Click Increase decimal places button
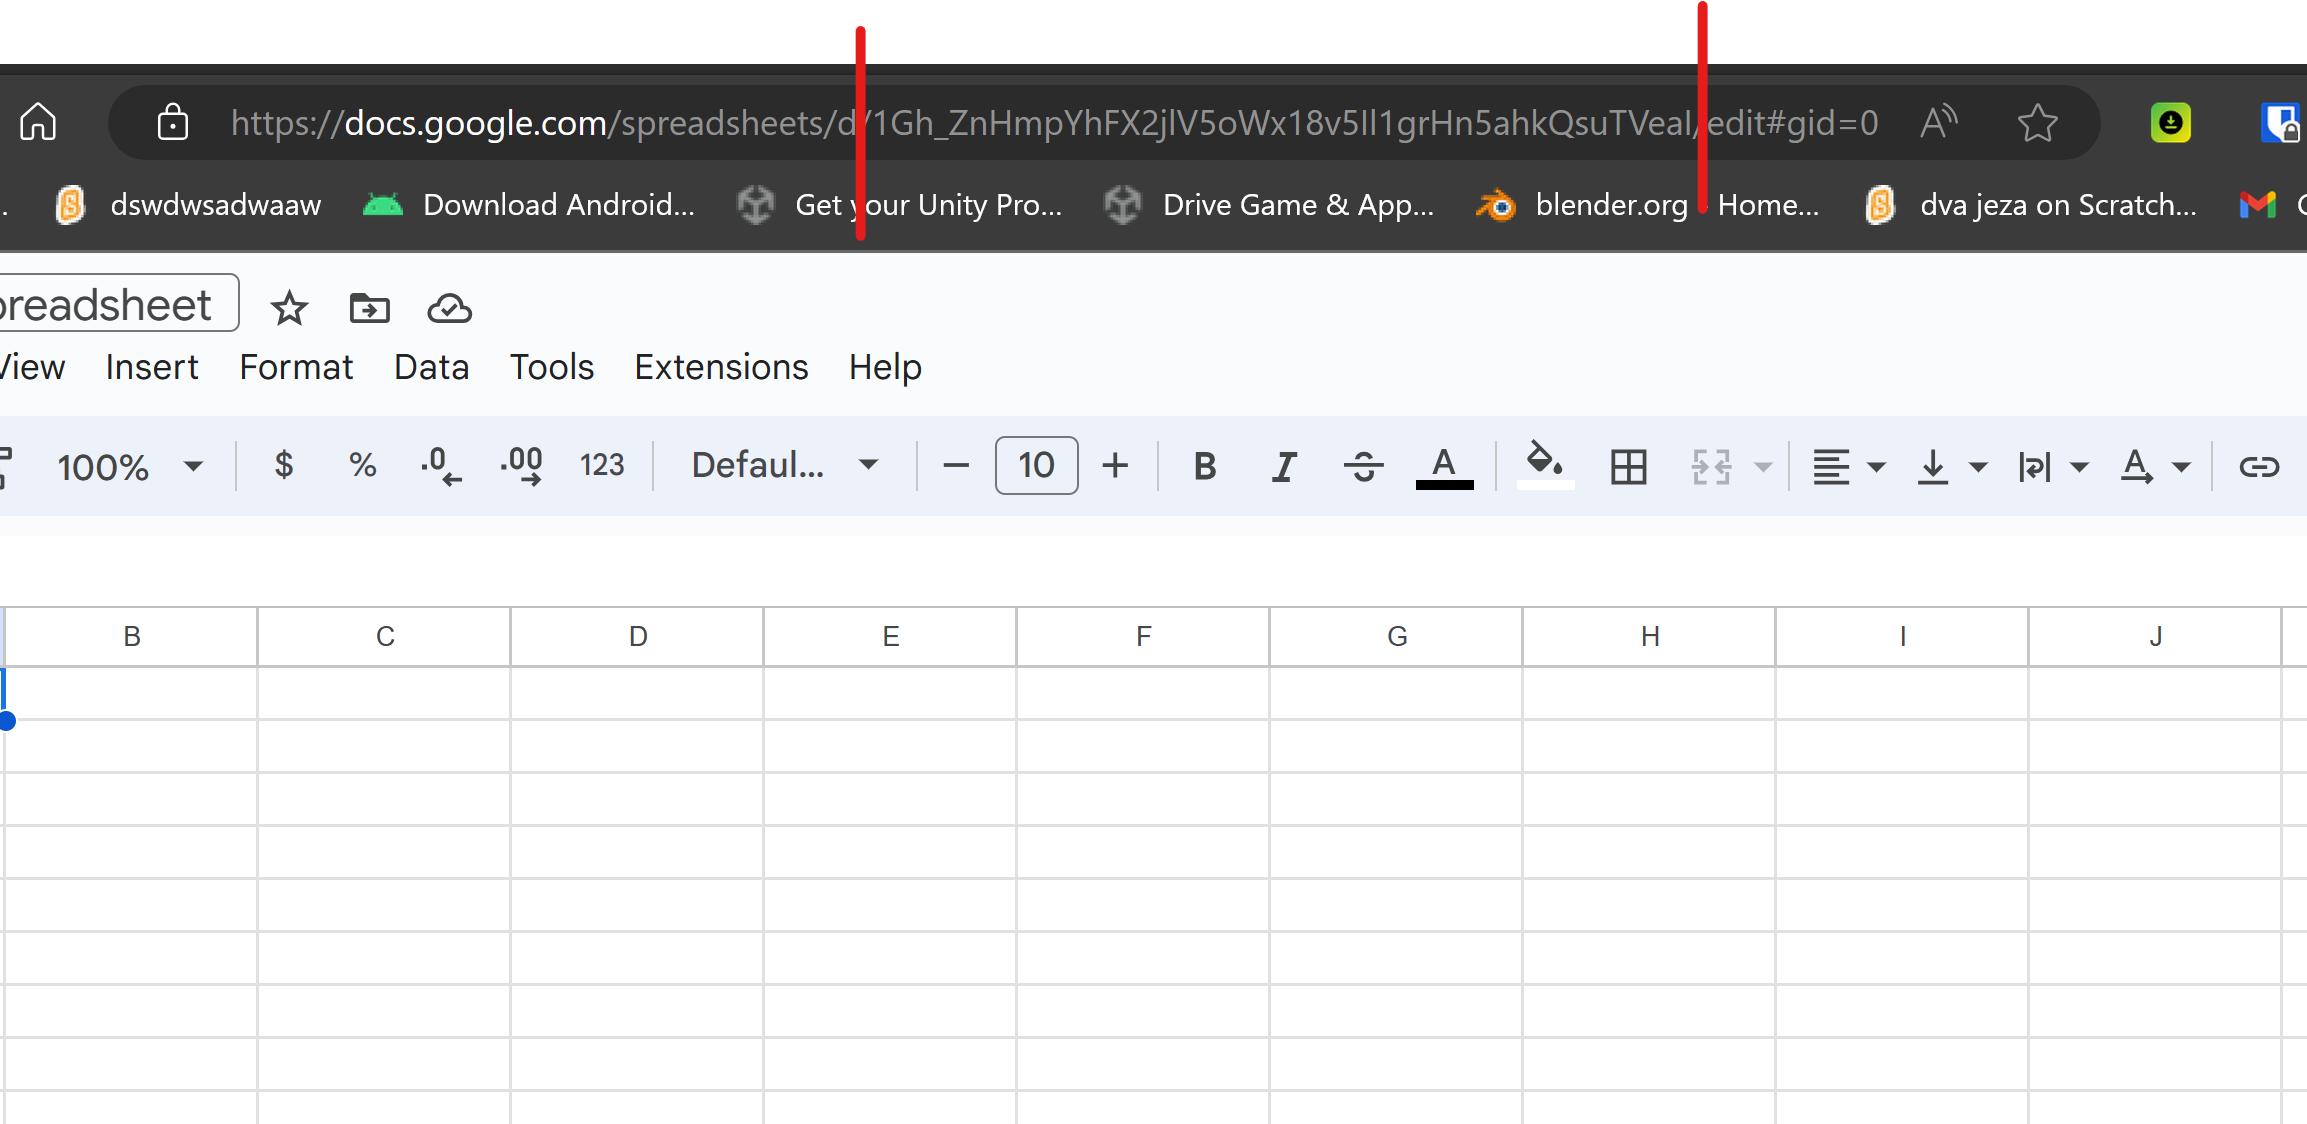 tap(521, 466)
